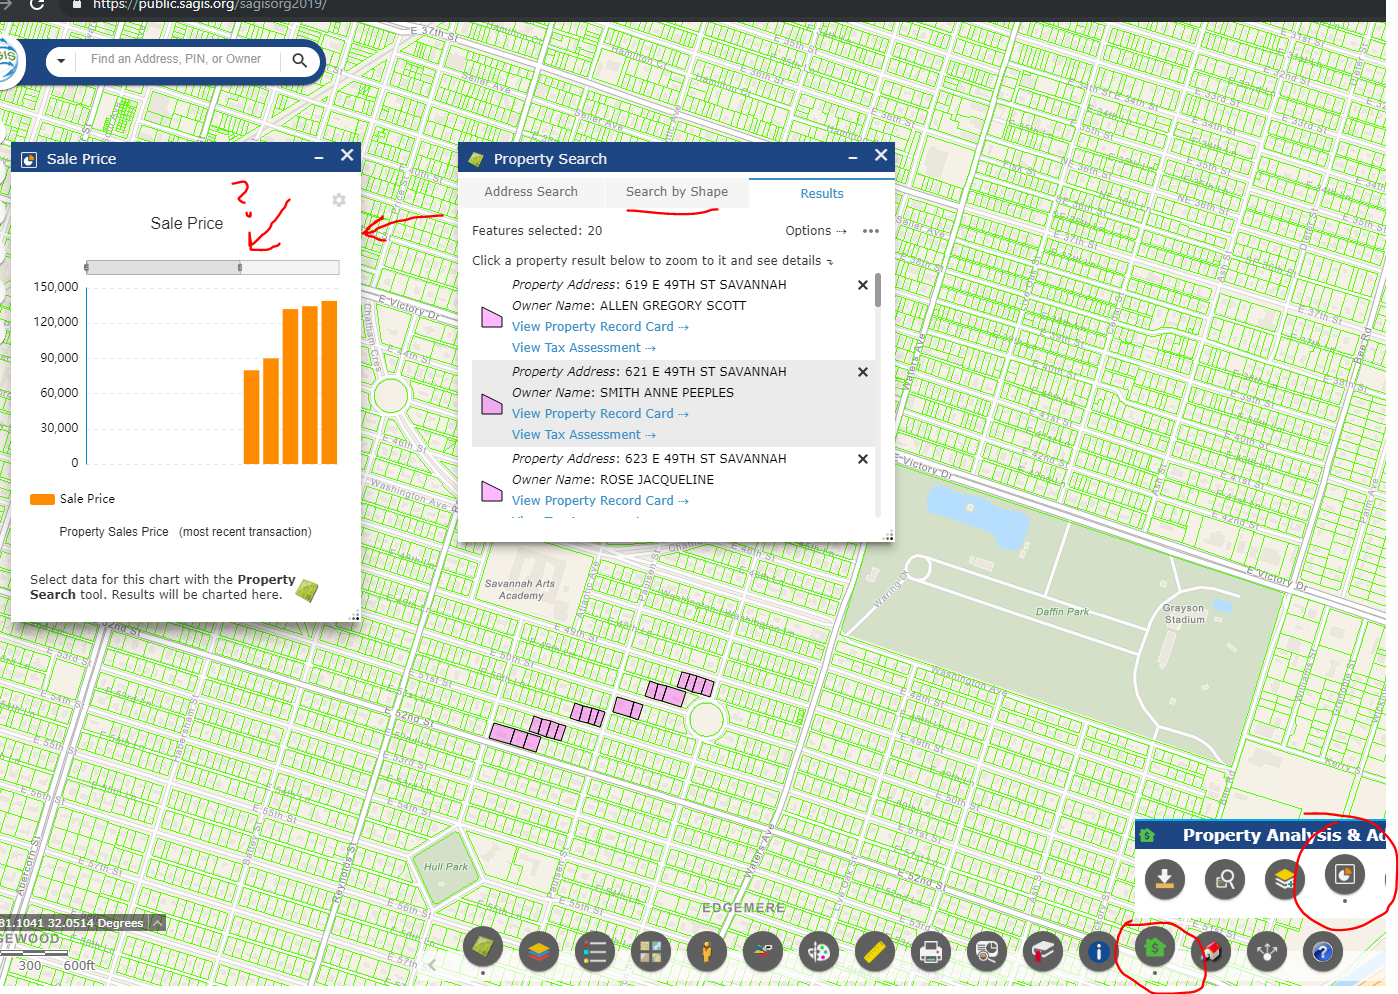Open the Print tool
1398x994 pixels.
click(x=931, y=951)
